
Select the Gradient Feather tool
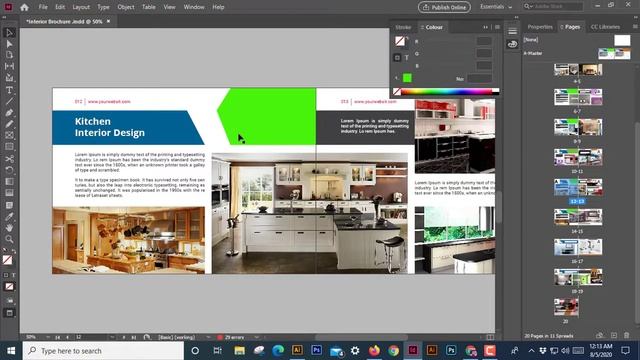(9, 193)
